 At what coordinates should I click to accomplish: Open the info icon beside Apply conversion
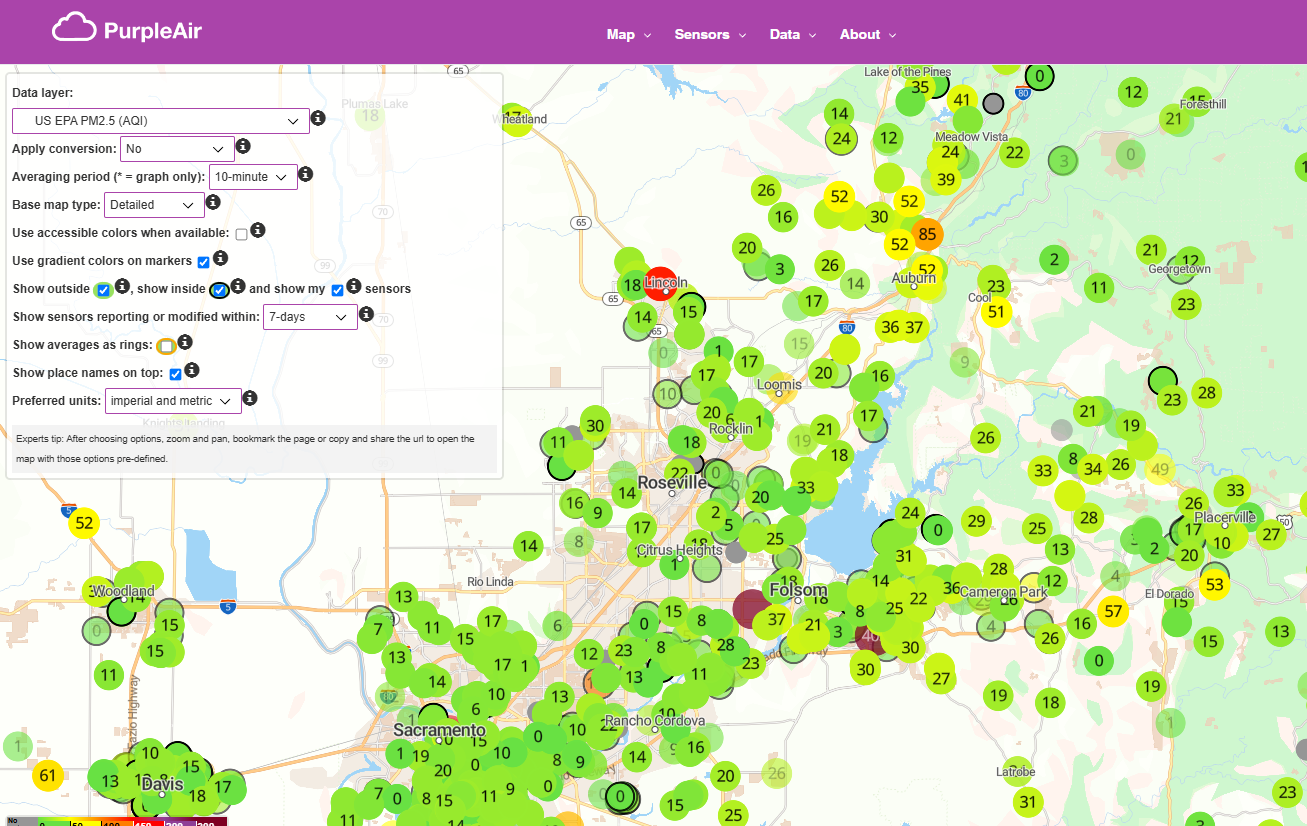tap(242, 146)
